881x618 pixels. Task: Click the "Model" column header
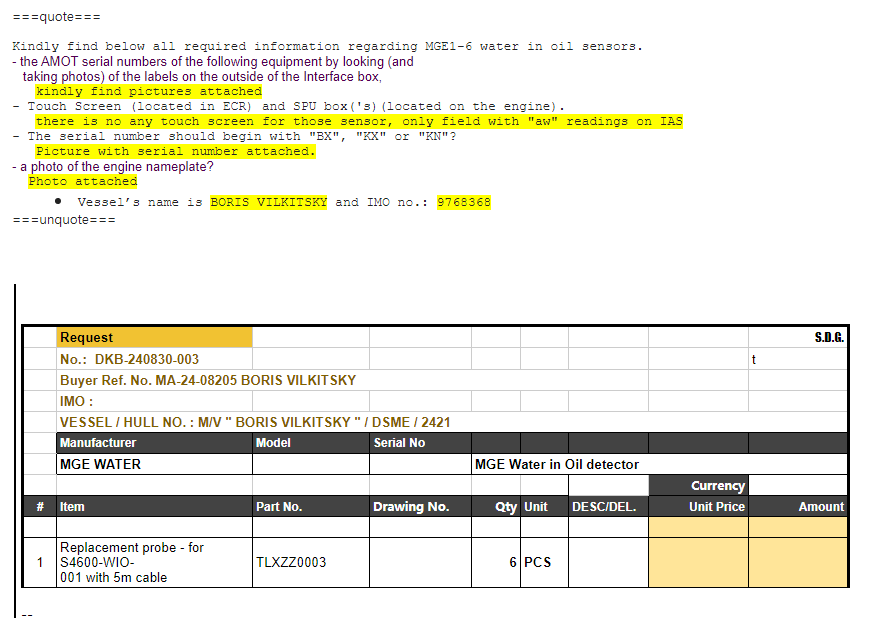coord(311,443)
